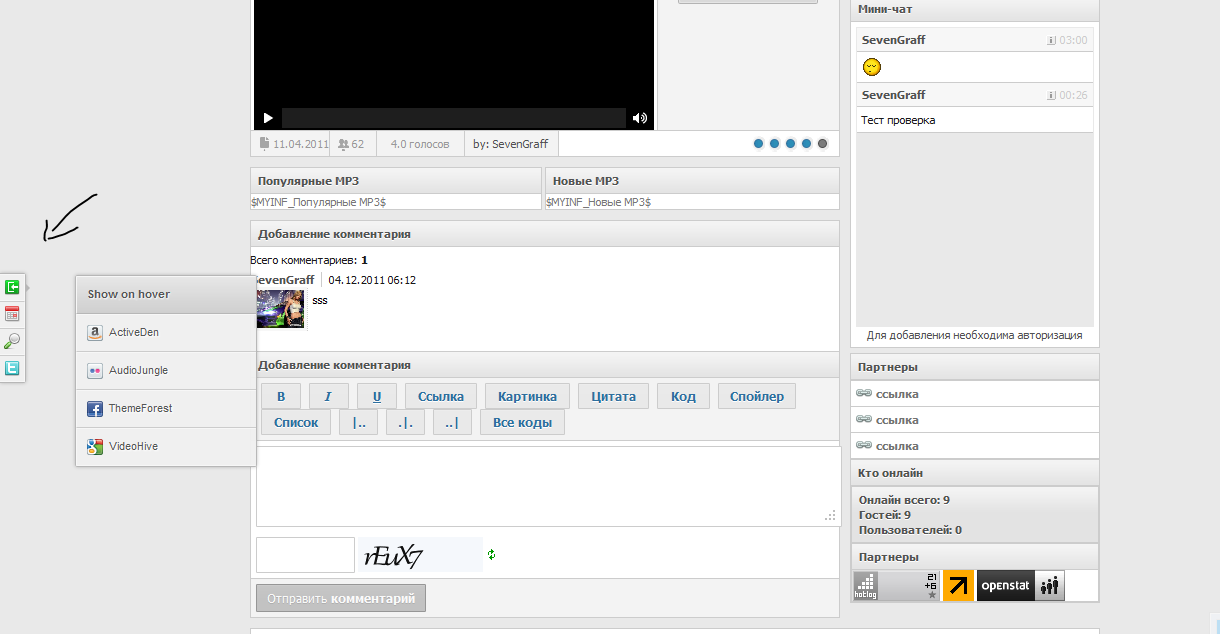Viewport: 1220px width, 634px height.
Task: Apply bold with the B button
Action: (281, 396)
